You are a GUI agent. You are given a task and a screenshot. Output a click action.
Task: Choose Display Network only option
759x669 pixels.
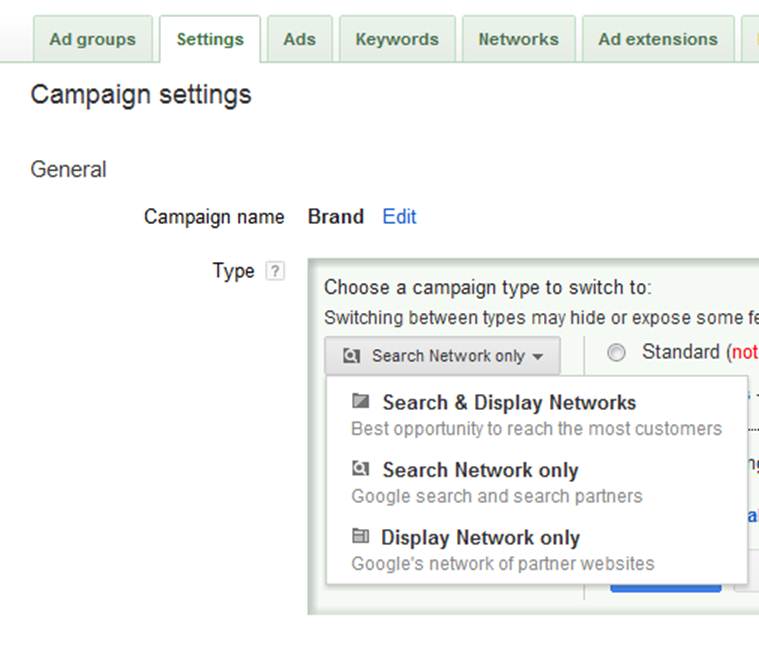537,550
